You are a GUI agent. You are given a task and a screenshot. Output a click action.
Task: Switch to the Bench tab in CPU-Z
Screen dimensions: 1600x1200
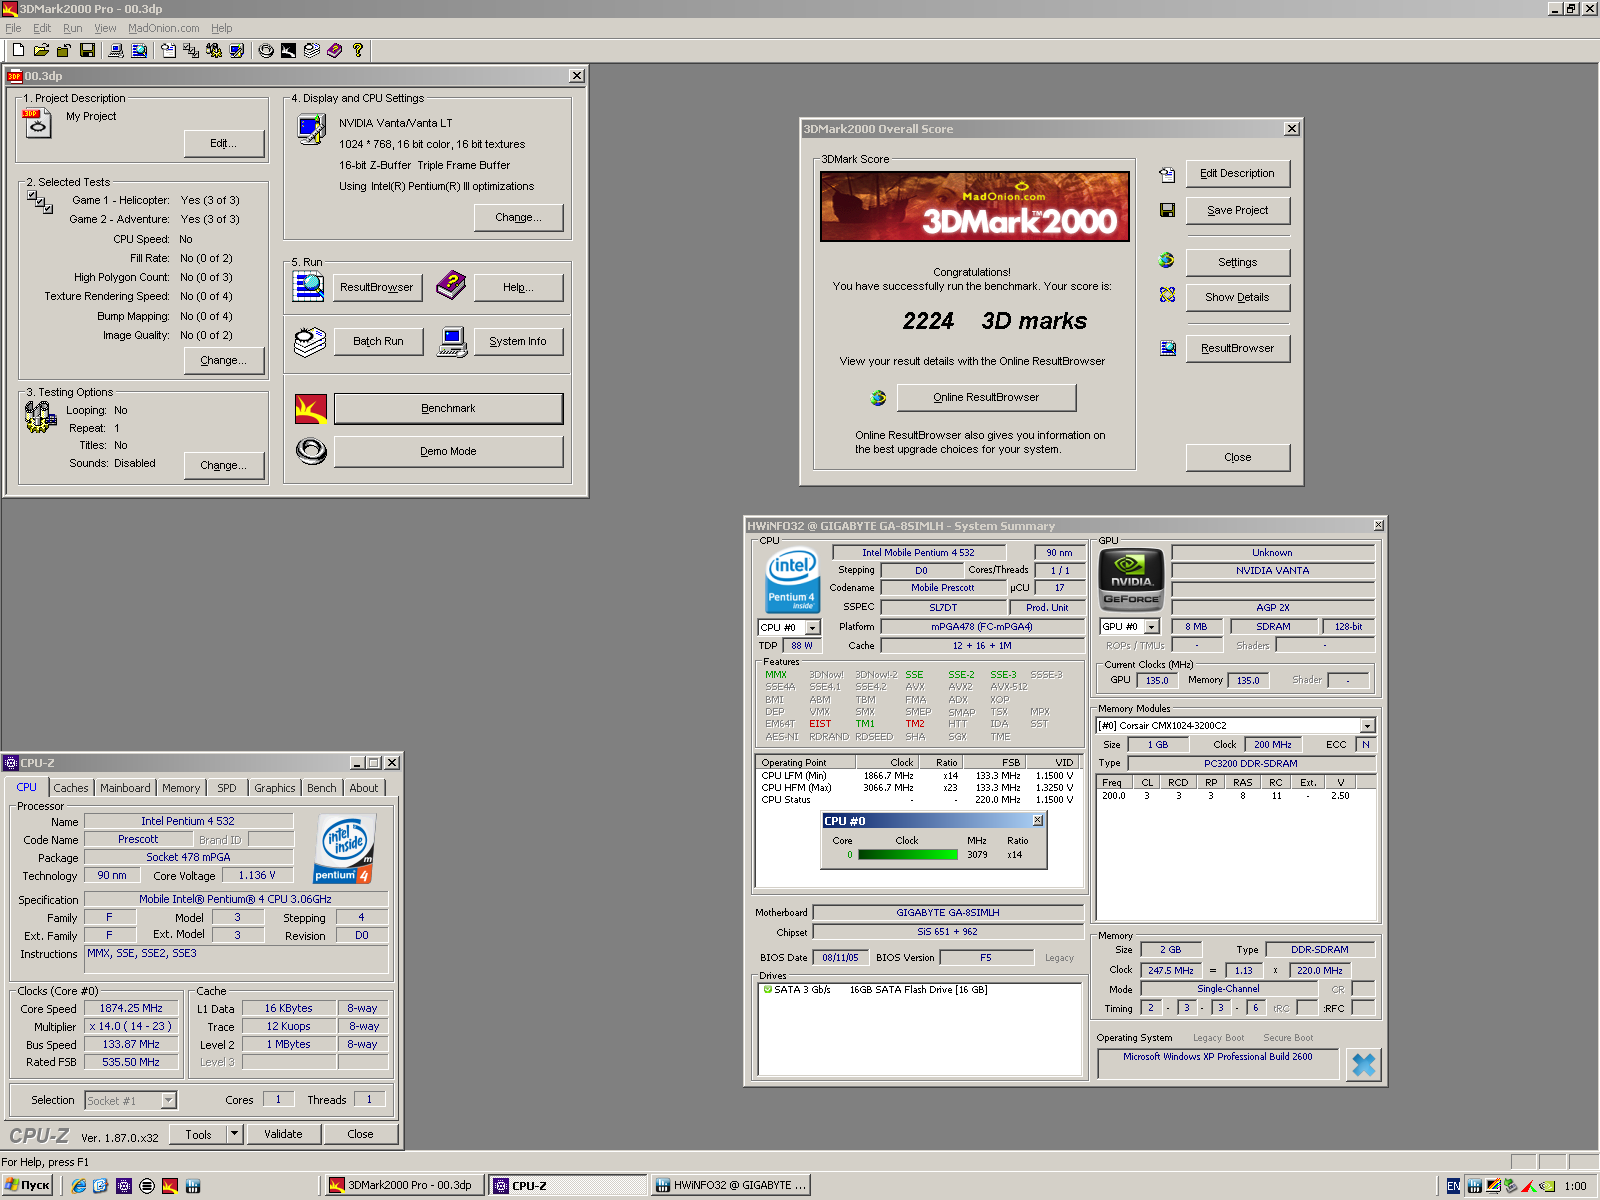(322, 788)
